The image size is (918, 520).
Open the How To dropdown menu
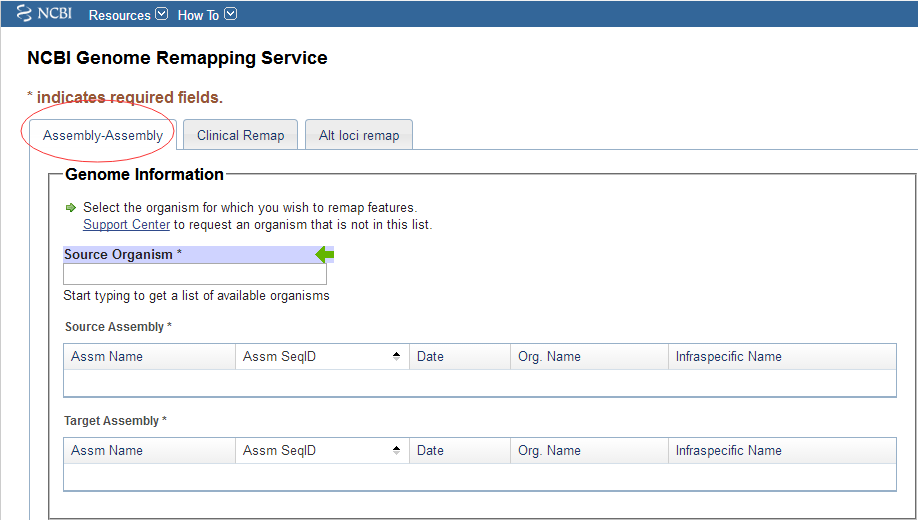[206, 15]
